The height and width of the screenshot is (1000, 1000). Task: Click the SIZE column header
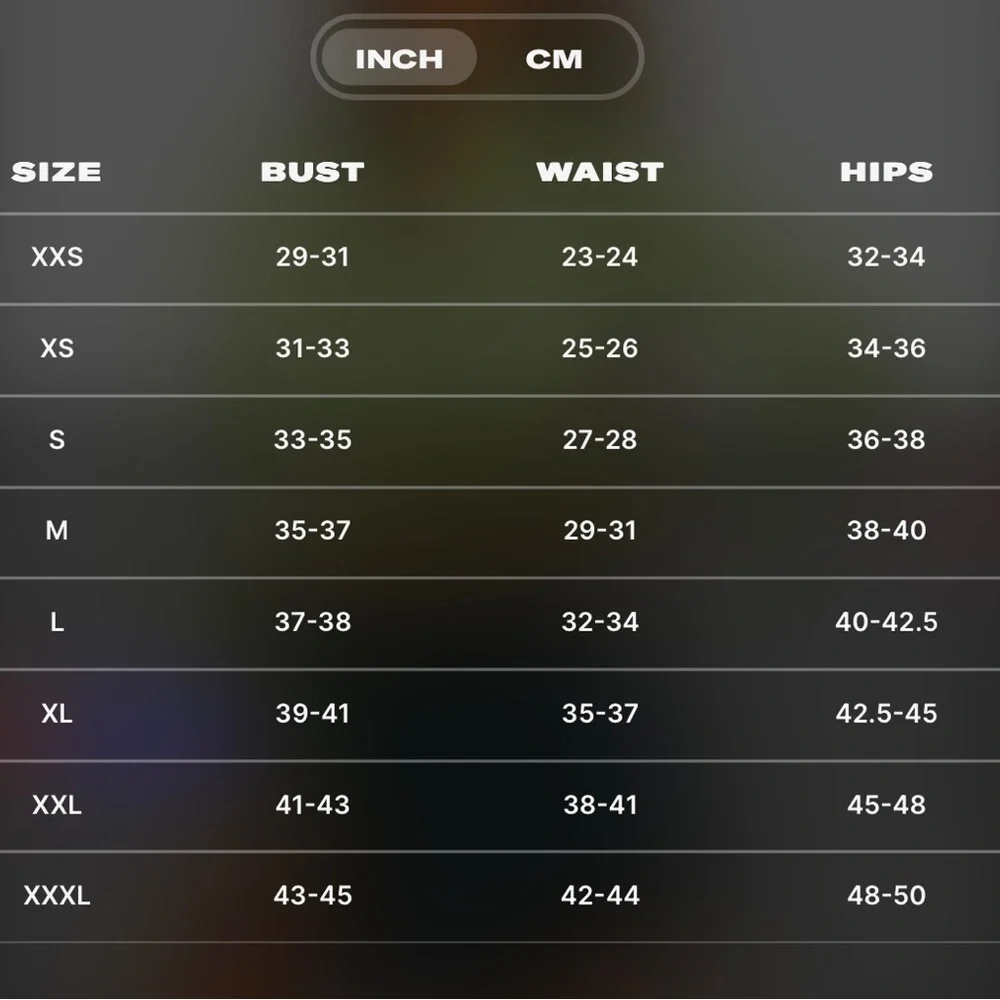(56, 172)
